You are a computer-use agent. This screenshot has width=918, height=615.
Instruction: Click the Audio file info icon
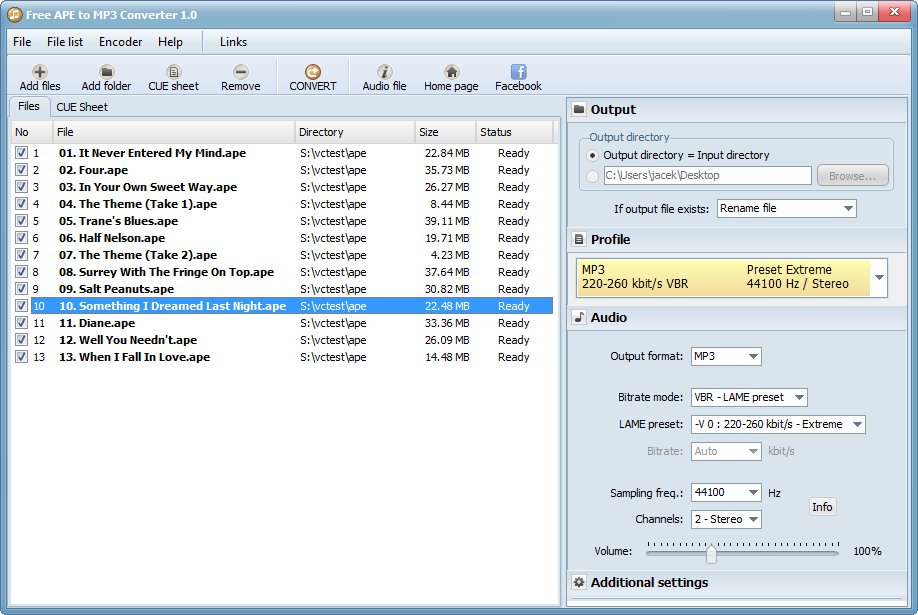point(384,72)
